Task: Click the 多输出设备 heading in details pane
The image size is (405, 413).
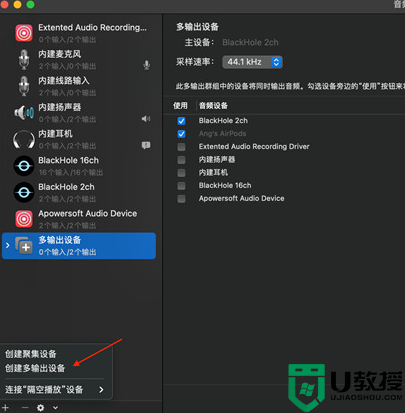Action: (x=197, y=27)
